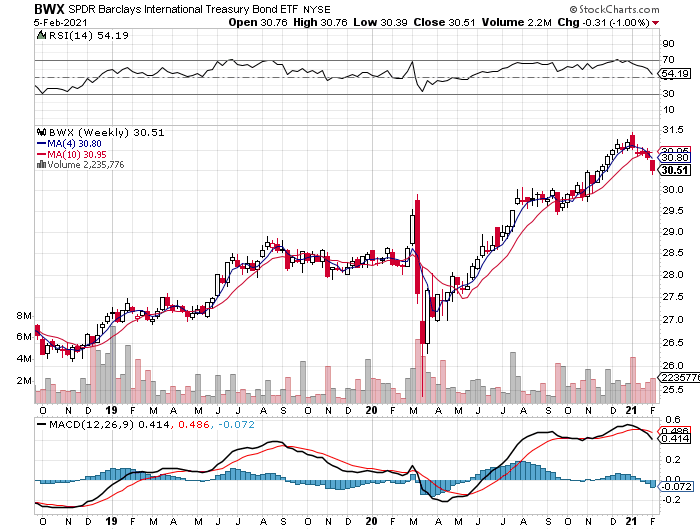This screenshot has height=530, width=700.
Task: Click the -0.072 MACD histogram tag
Action: 677,486
